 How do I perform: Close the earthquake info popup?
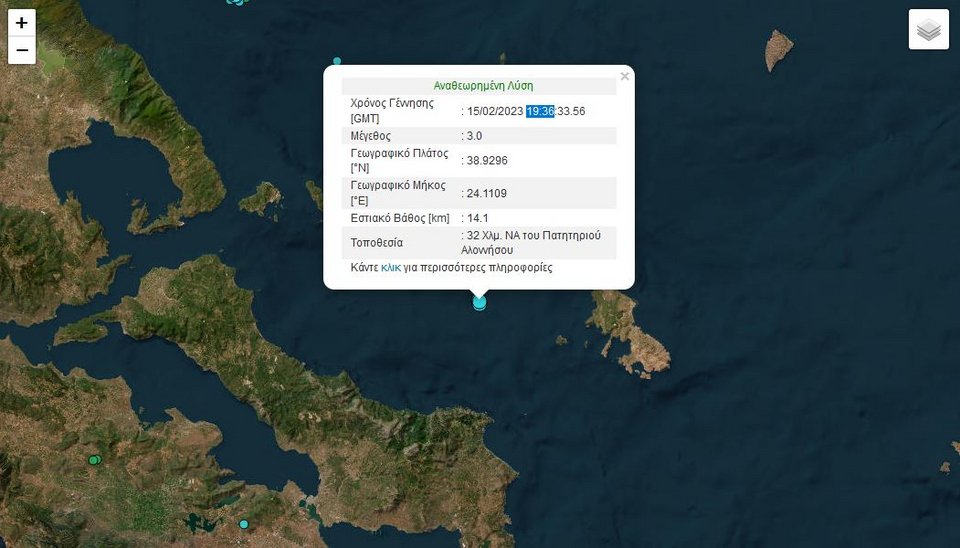coord(625,76)
